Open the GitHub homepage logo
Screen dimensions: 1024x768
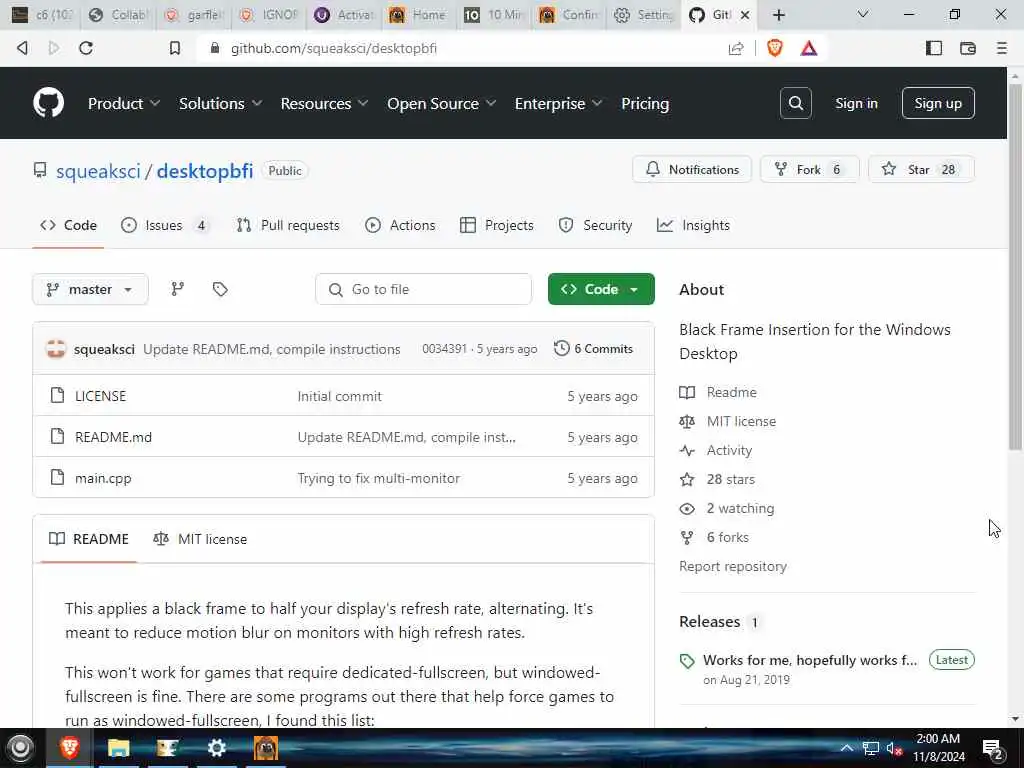pos(48,103)
